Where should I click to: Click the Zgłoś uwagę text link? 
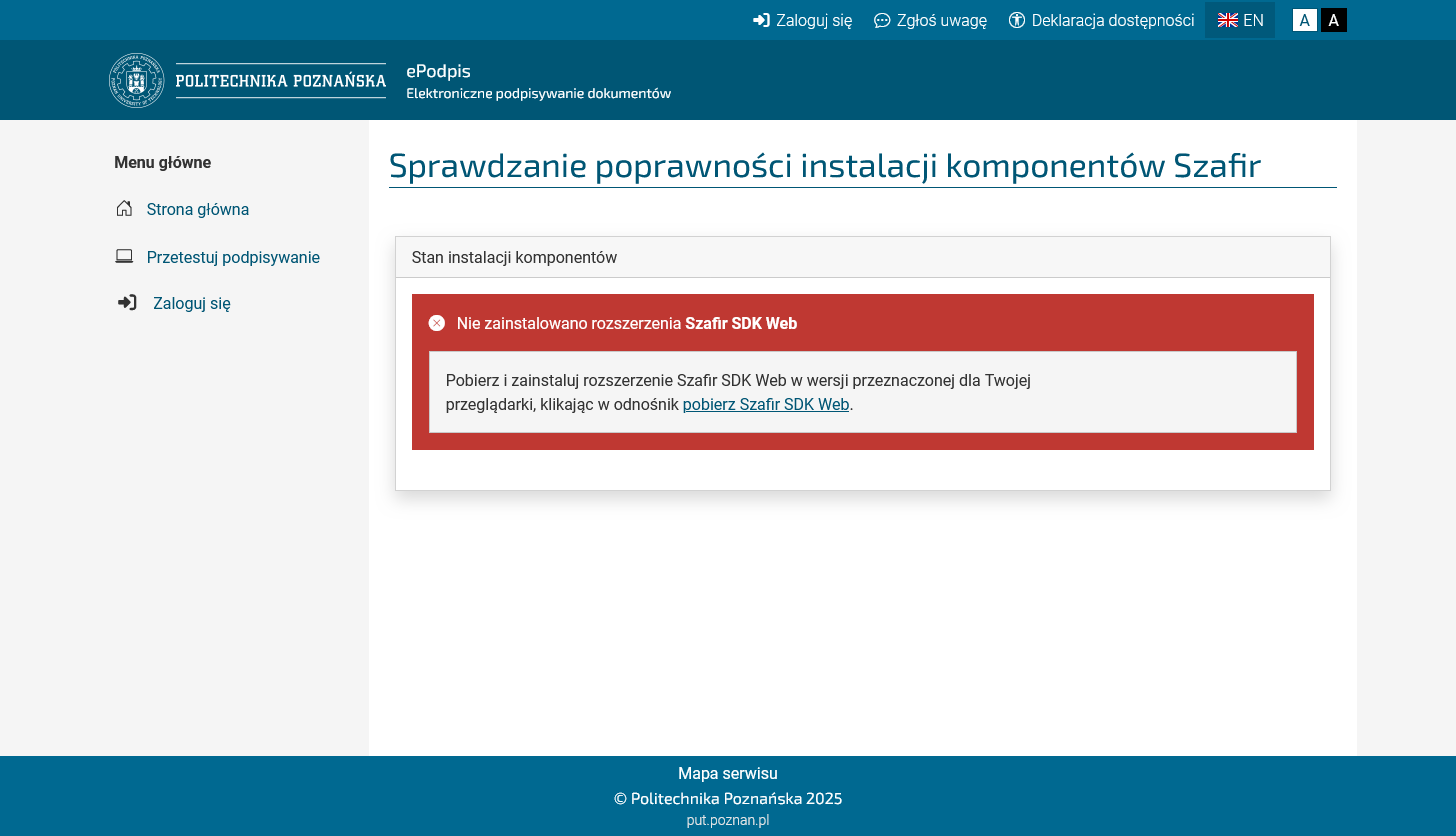pos(941,21)
